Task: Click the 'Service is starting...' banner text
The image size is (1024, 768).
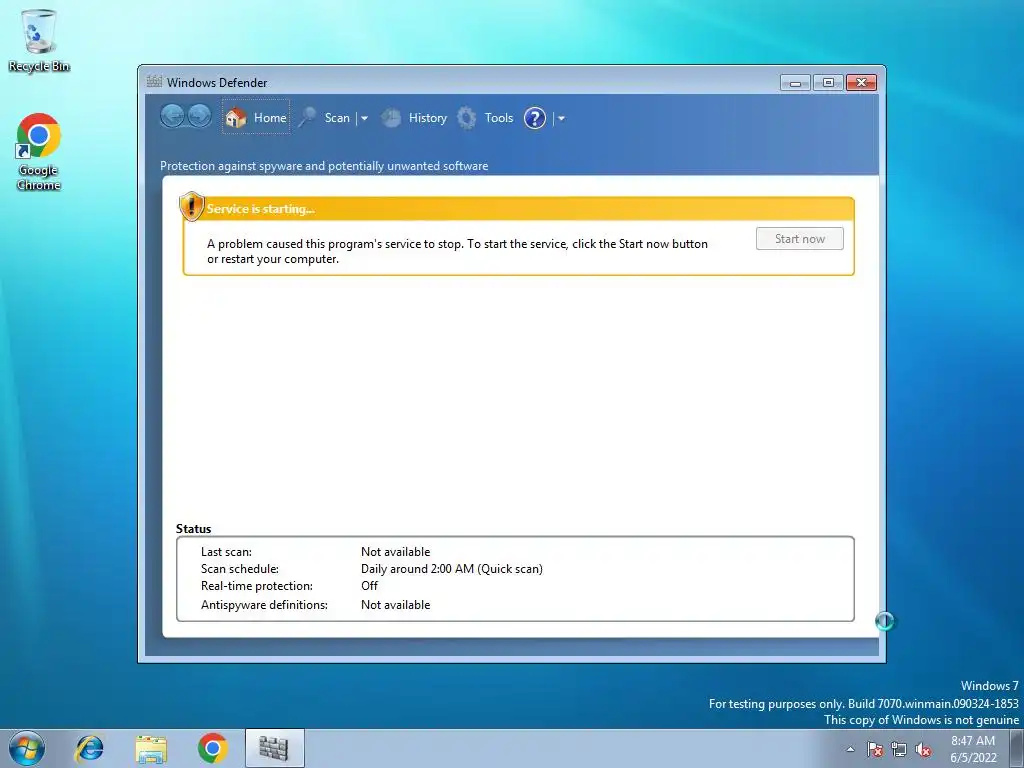Action: click(x=261, y=209)
